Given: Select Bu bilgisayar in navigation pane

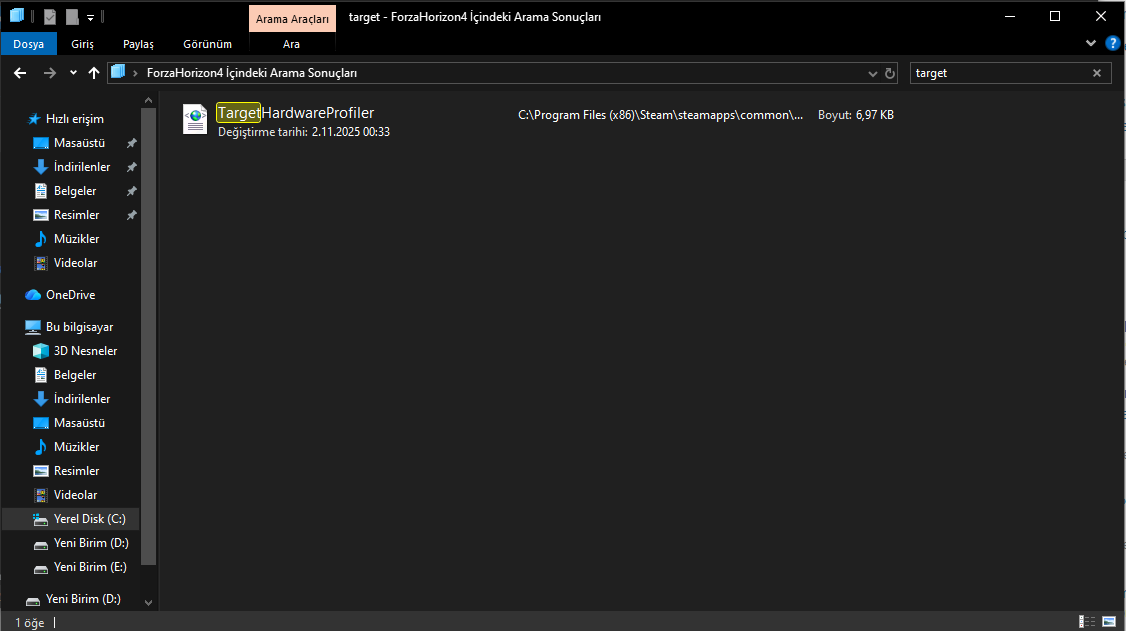Looking at the screenshot, I should pyautogui.click(x=79, y=327).
